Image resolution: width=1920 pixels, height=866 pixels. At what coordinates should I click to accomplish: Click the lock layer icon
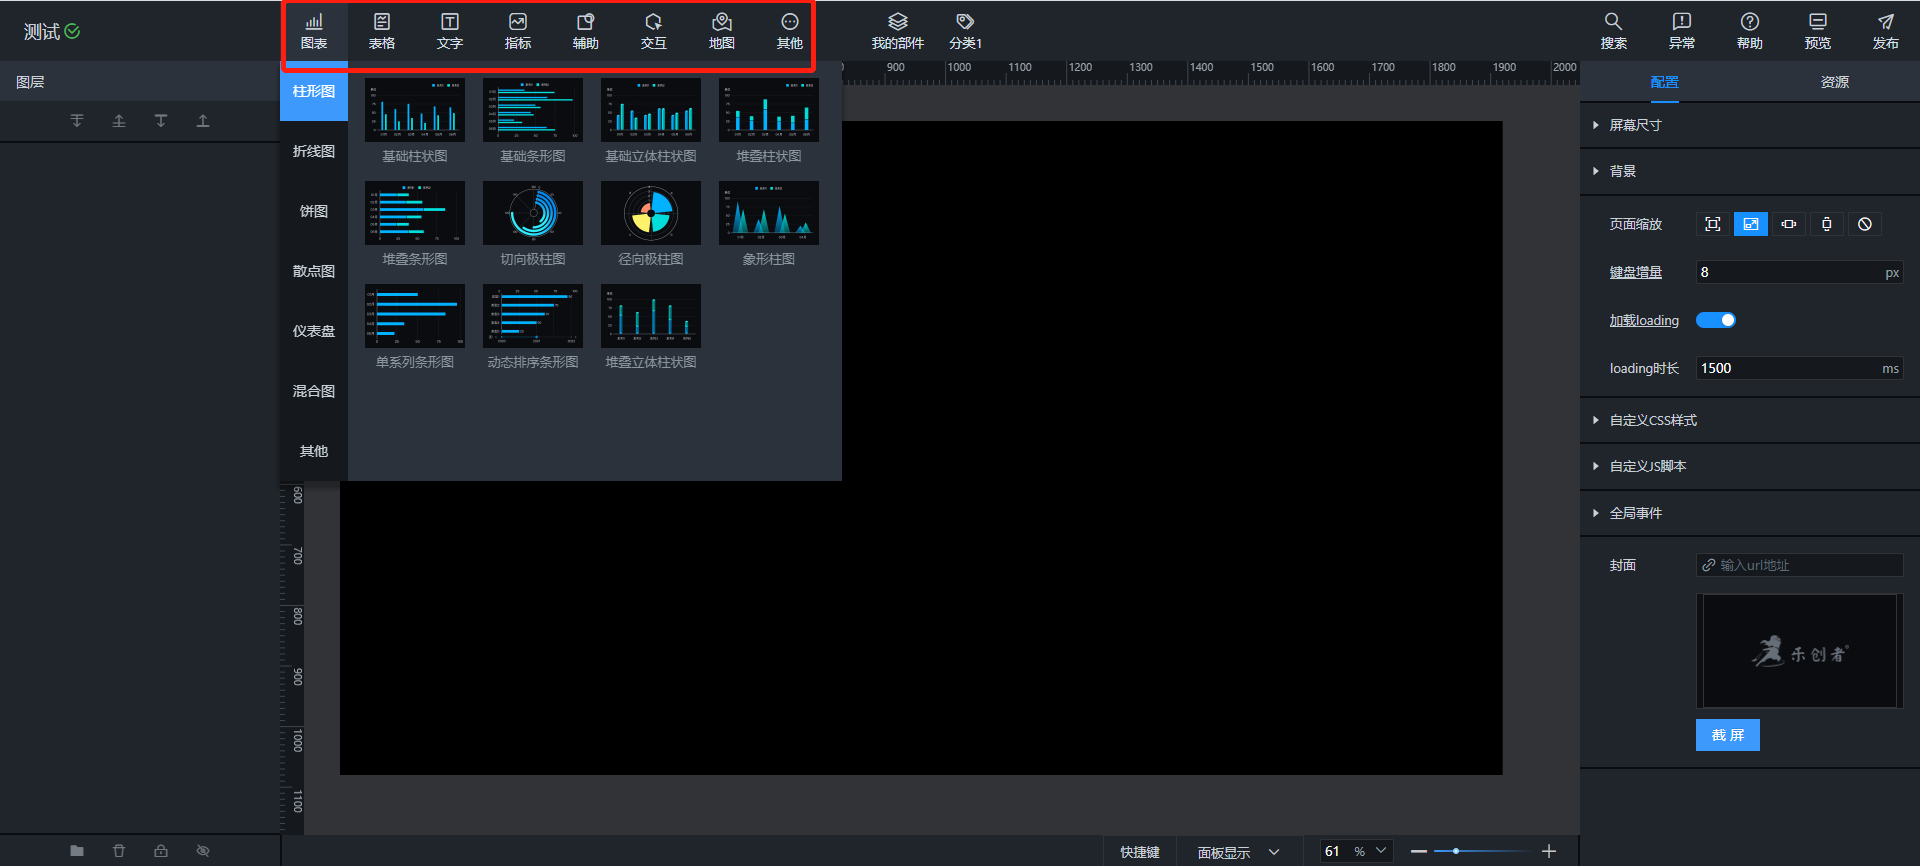[161, 851]
